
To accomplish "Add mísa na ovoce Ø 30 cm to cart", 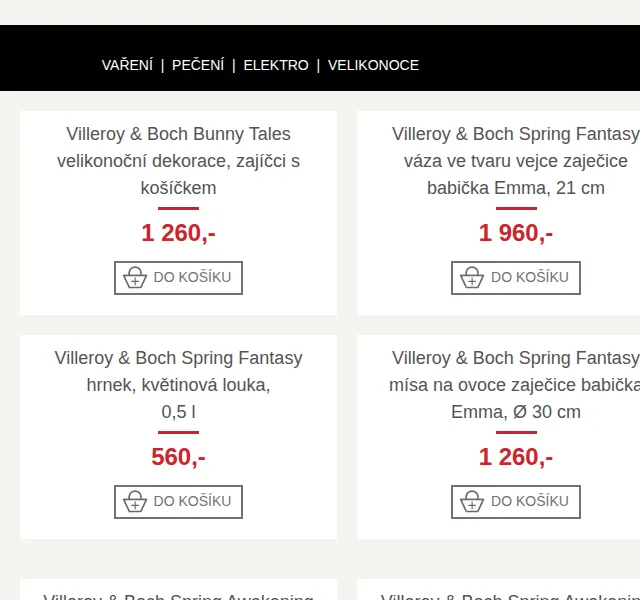I will 516,502.
